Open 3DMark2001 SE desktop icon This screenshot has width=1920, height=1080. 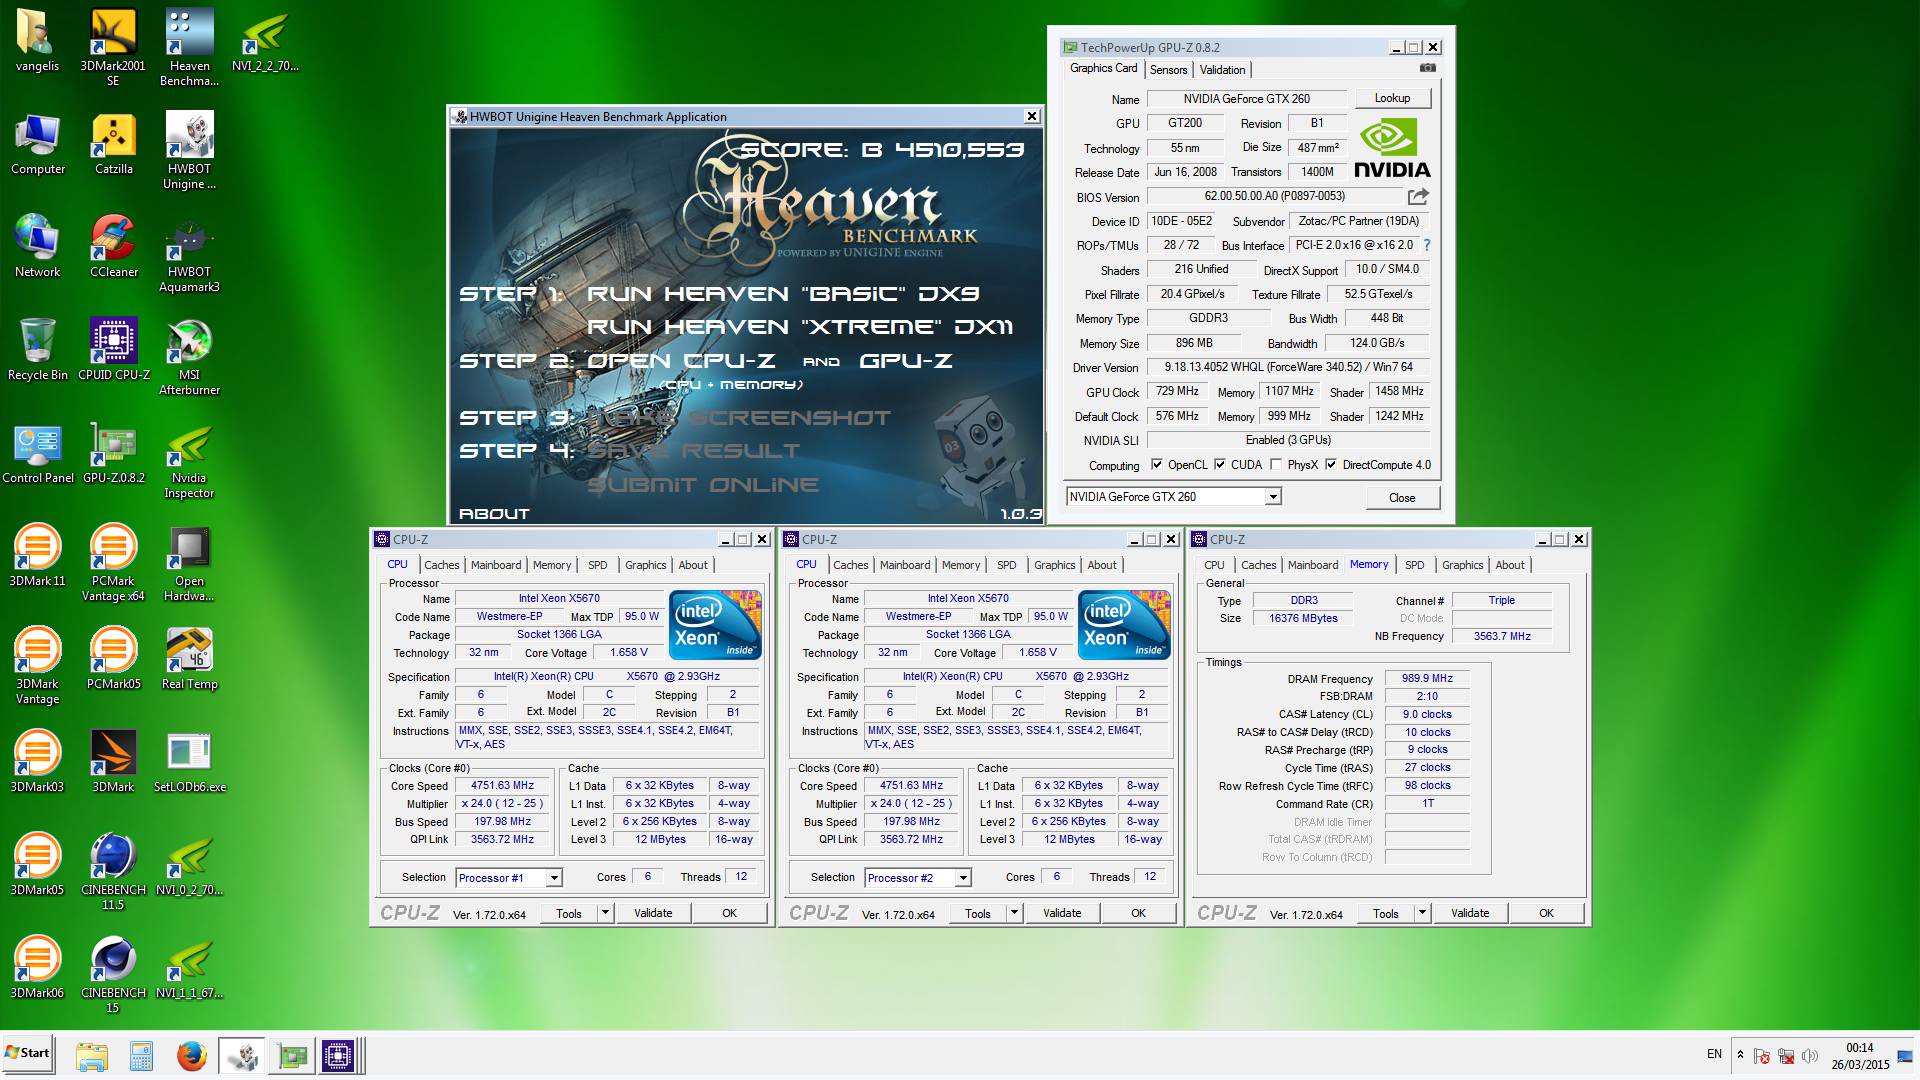coord(113,48)
